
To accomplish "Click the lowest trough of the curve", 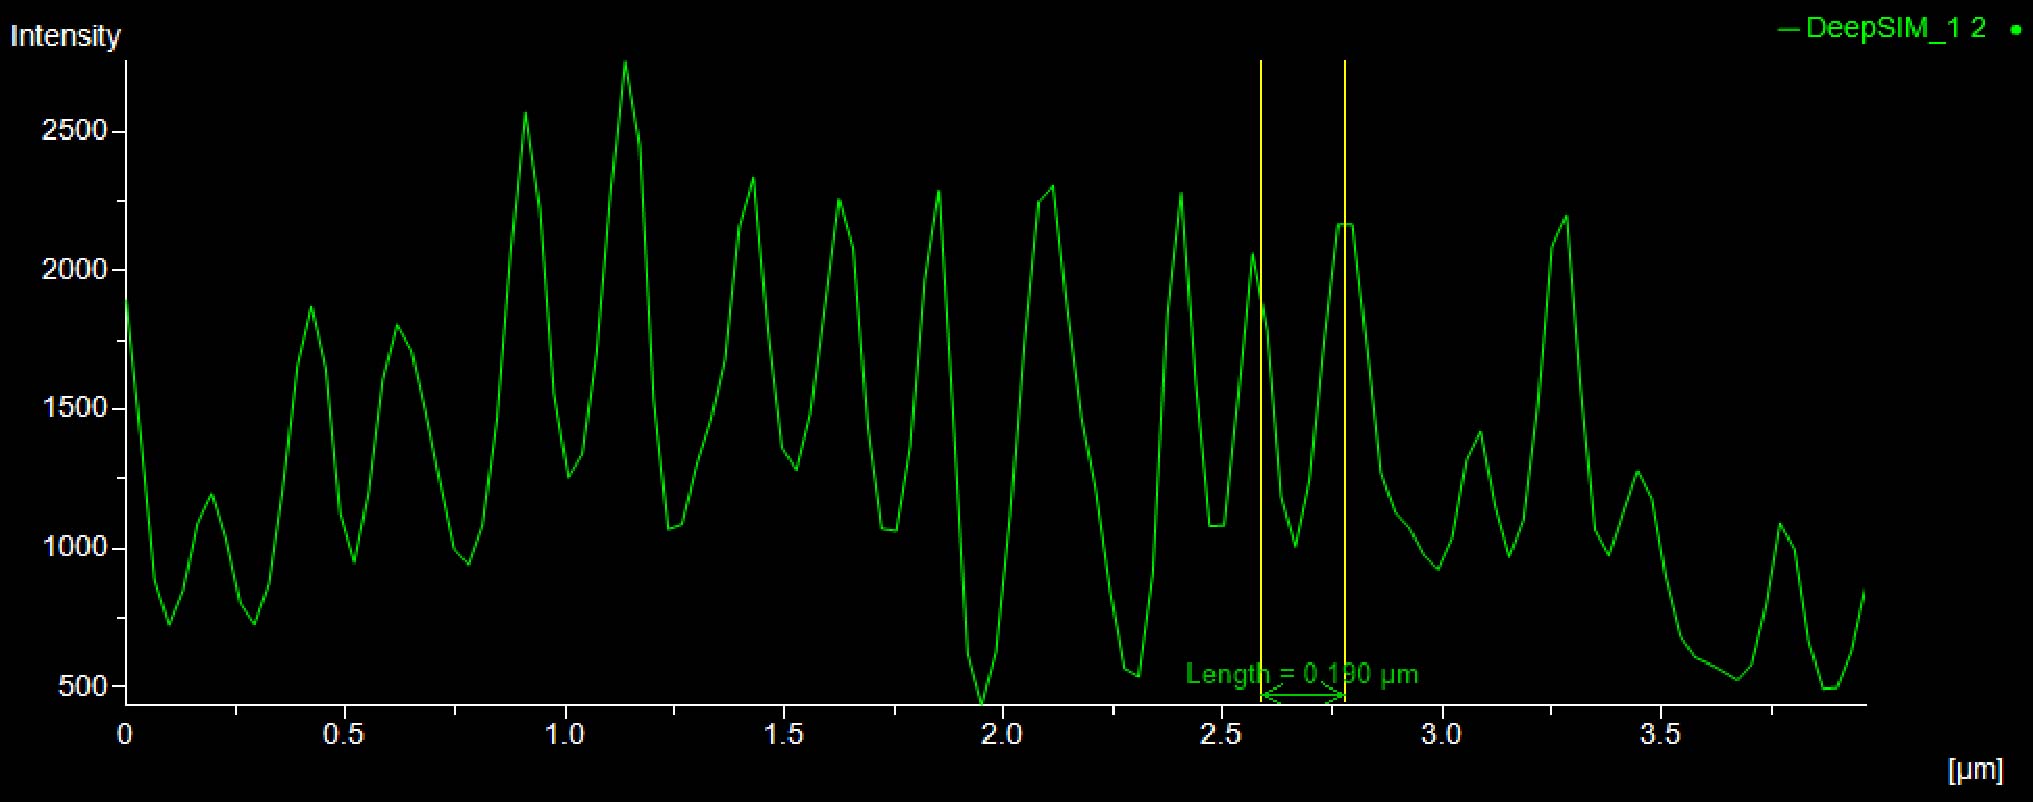I will (982, 703).
